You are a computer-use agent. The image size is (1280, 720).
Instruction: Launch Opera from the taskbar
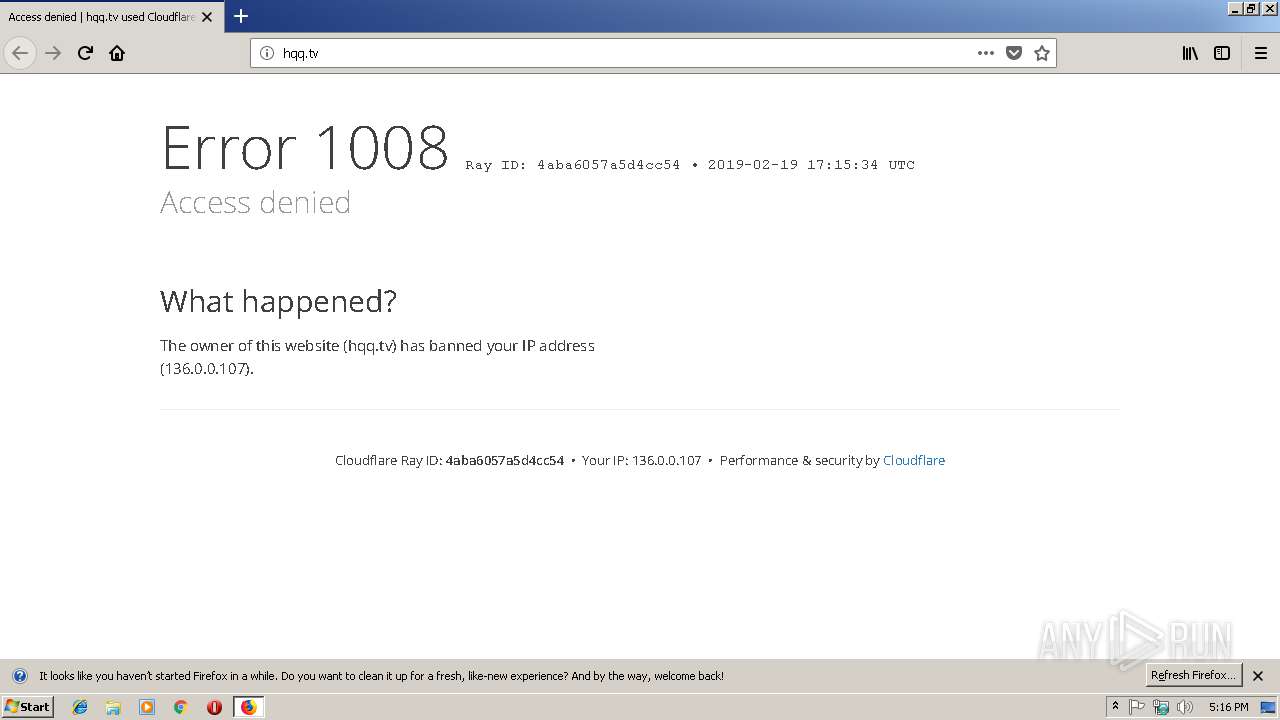214,707
